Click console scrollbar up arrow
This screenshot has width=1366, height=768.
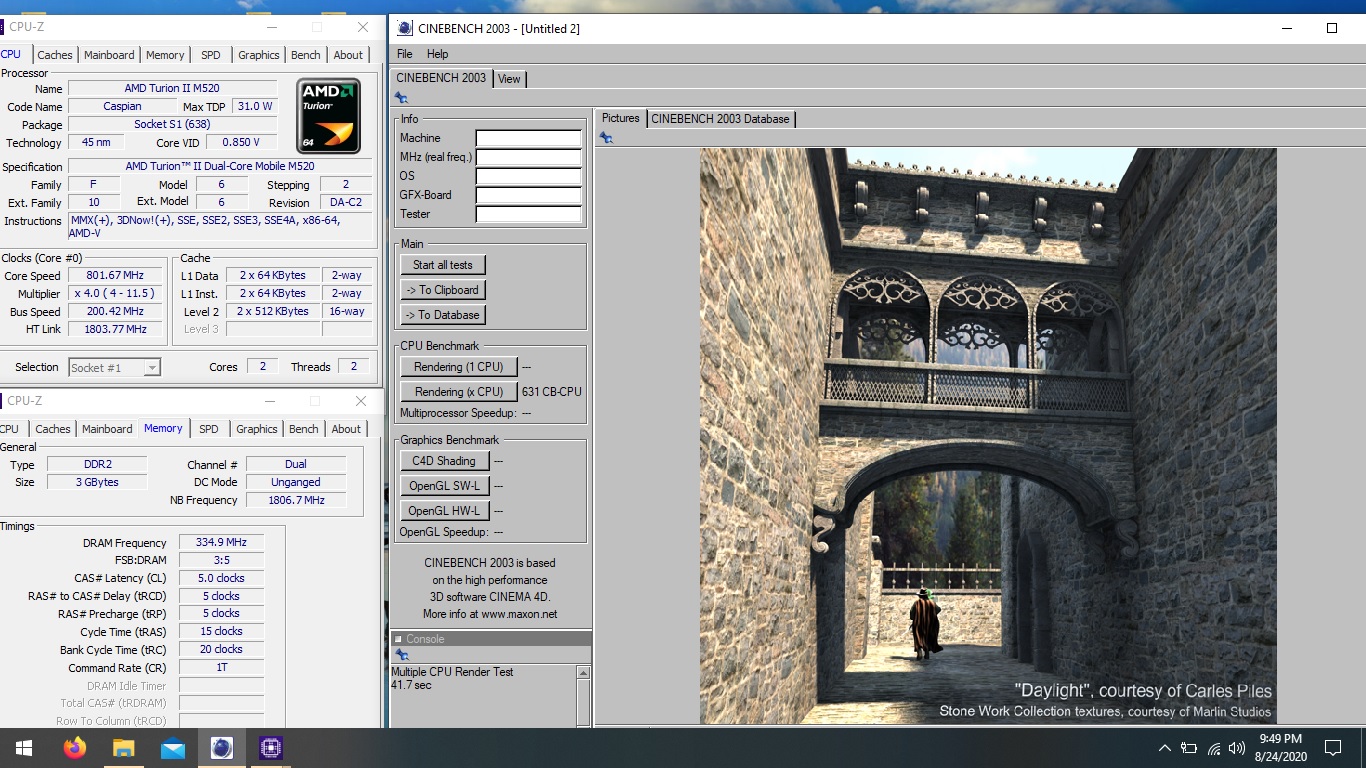(x=584, y=673)
